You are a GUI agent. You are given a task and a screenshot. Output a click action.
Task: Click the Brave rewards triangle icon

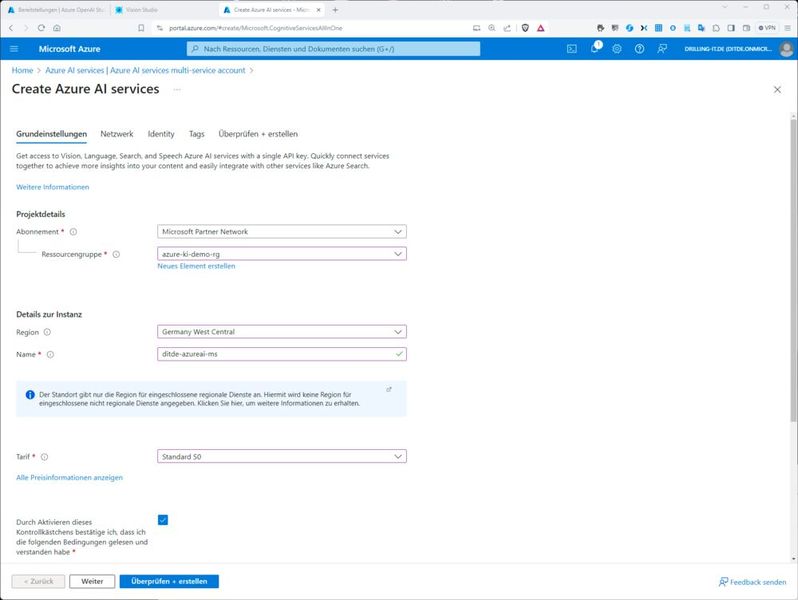tap(540, 28)
